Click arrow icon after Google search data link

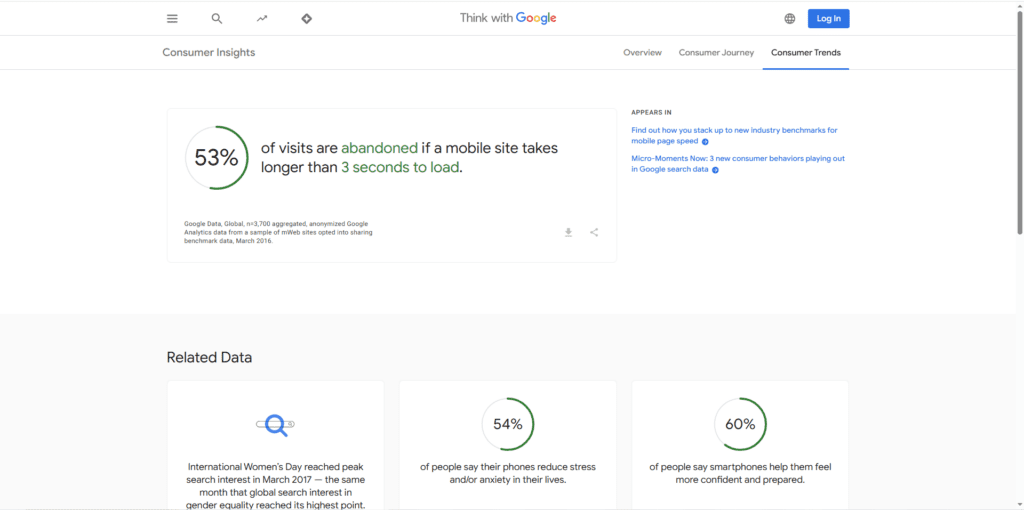(715, 170)
